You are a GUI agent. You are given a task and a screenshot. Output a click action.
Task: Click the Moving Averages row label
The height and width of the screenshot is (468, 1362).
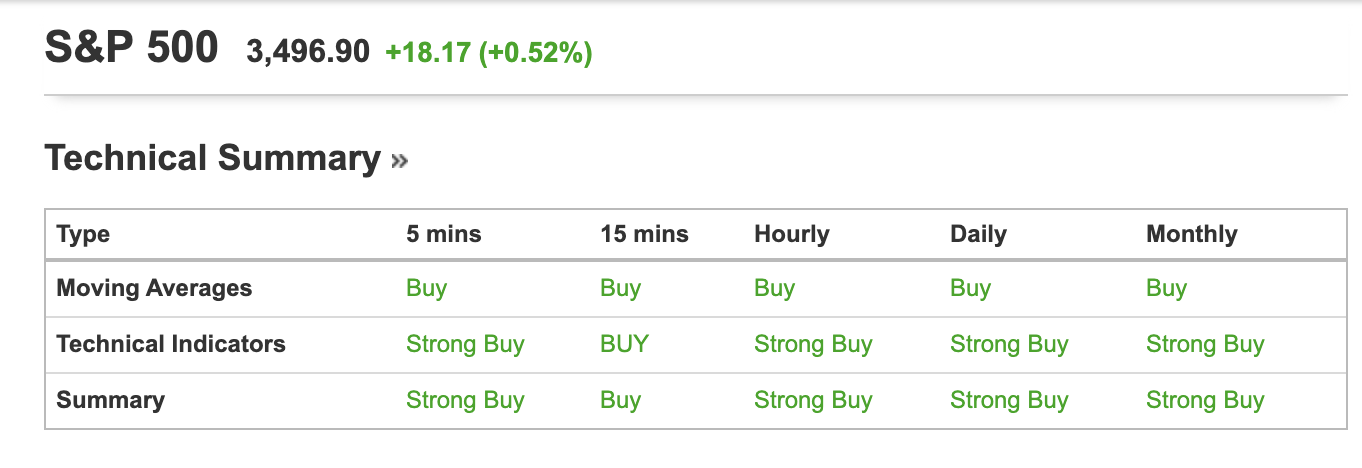(154, 289)
